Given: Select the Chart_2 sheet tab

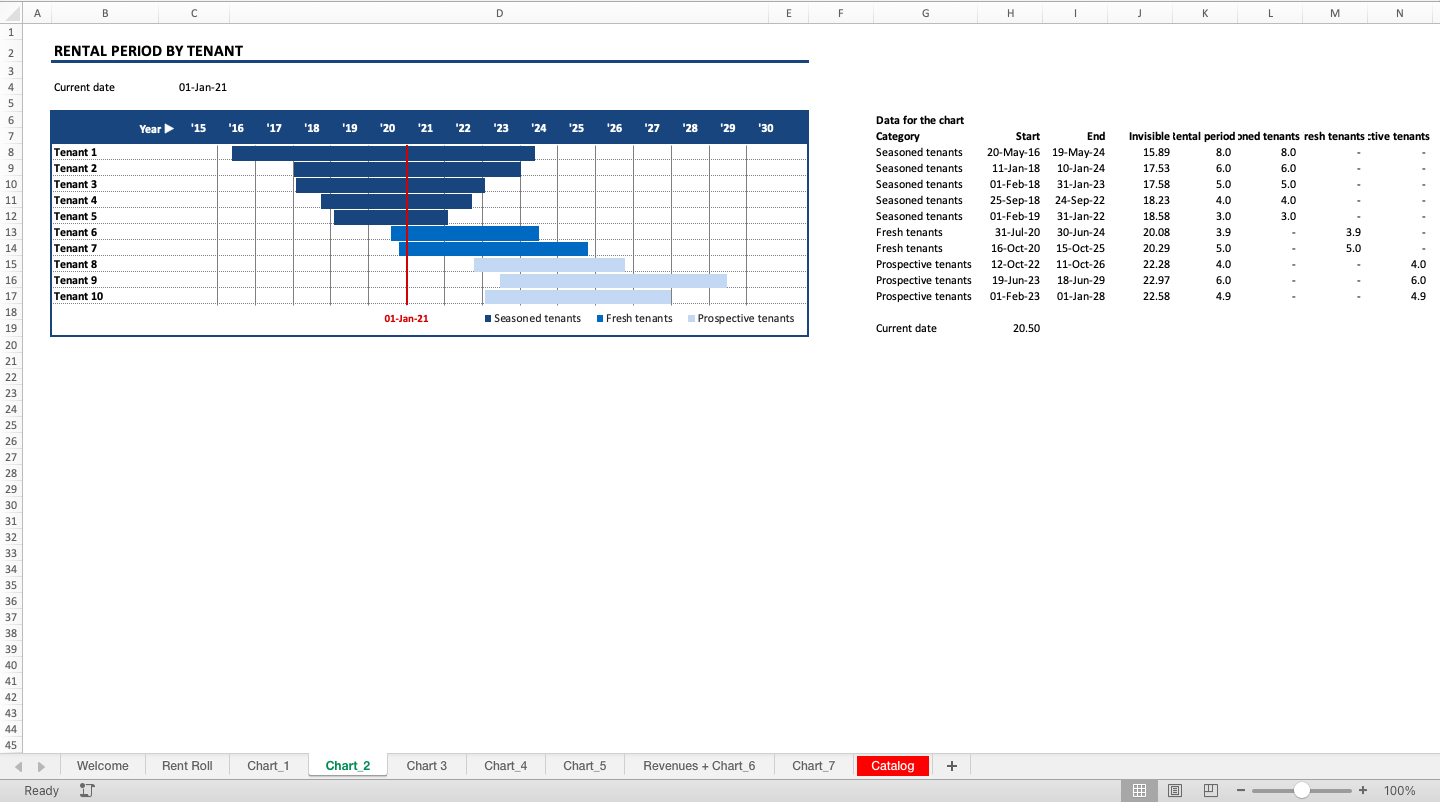Looking at the screenshot, I should pyautogui.click(x=348, y=766).
